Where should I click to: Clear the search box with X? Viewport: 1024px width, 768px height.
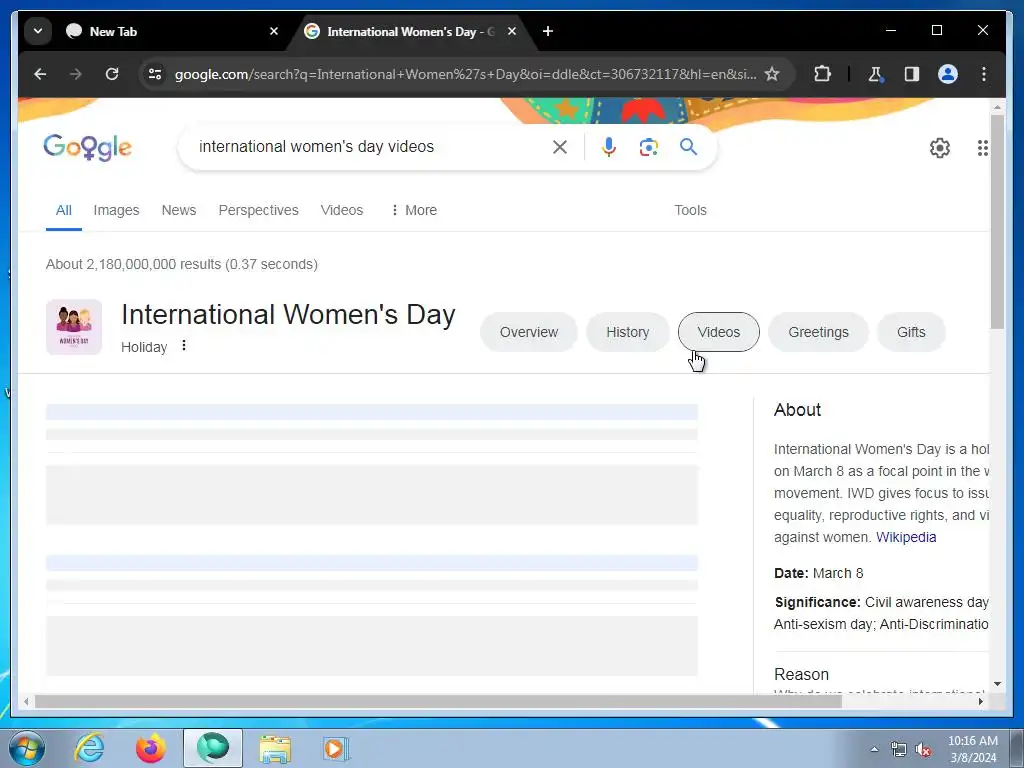[x=560, y=147]
